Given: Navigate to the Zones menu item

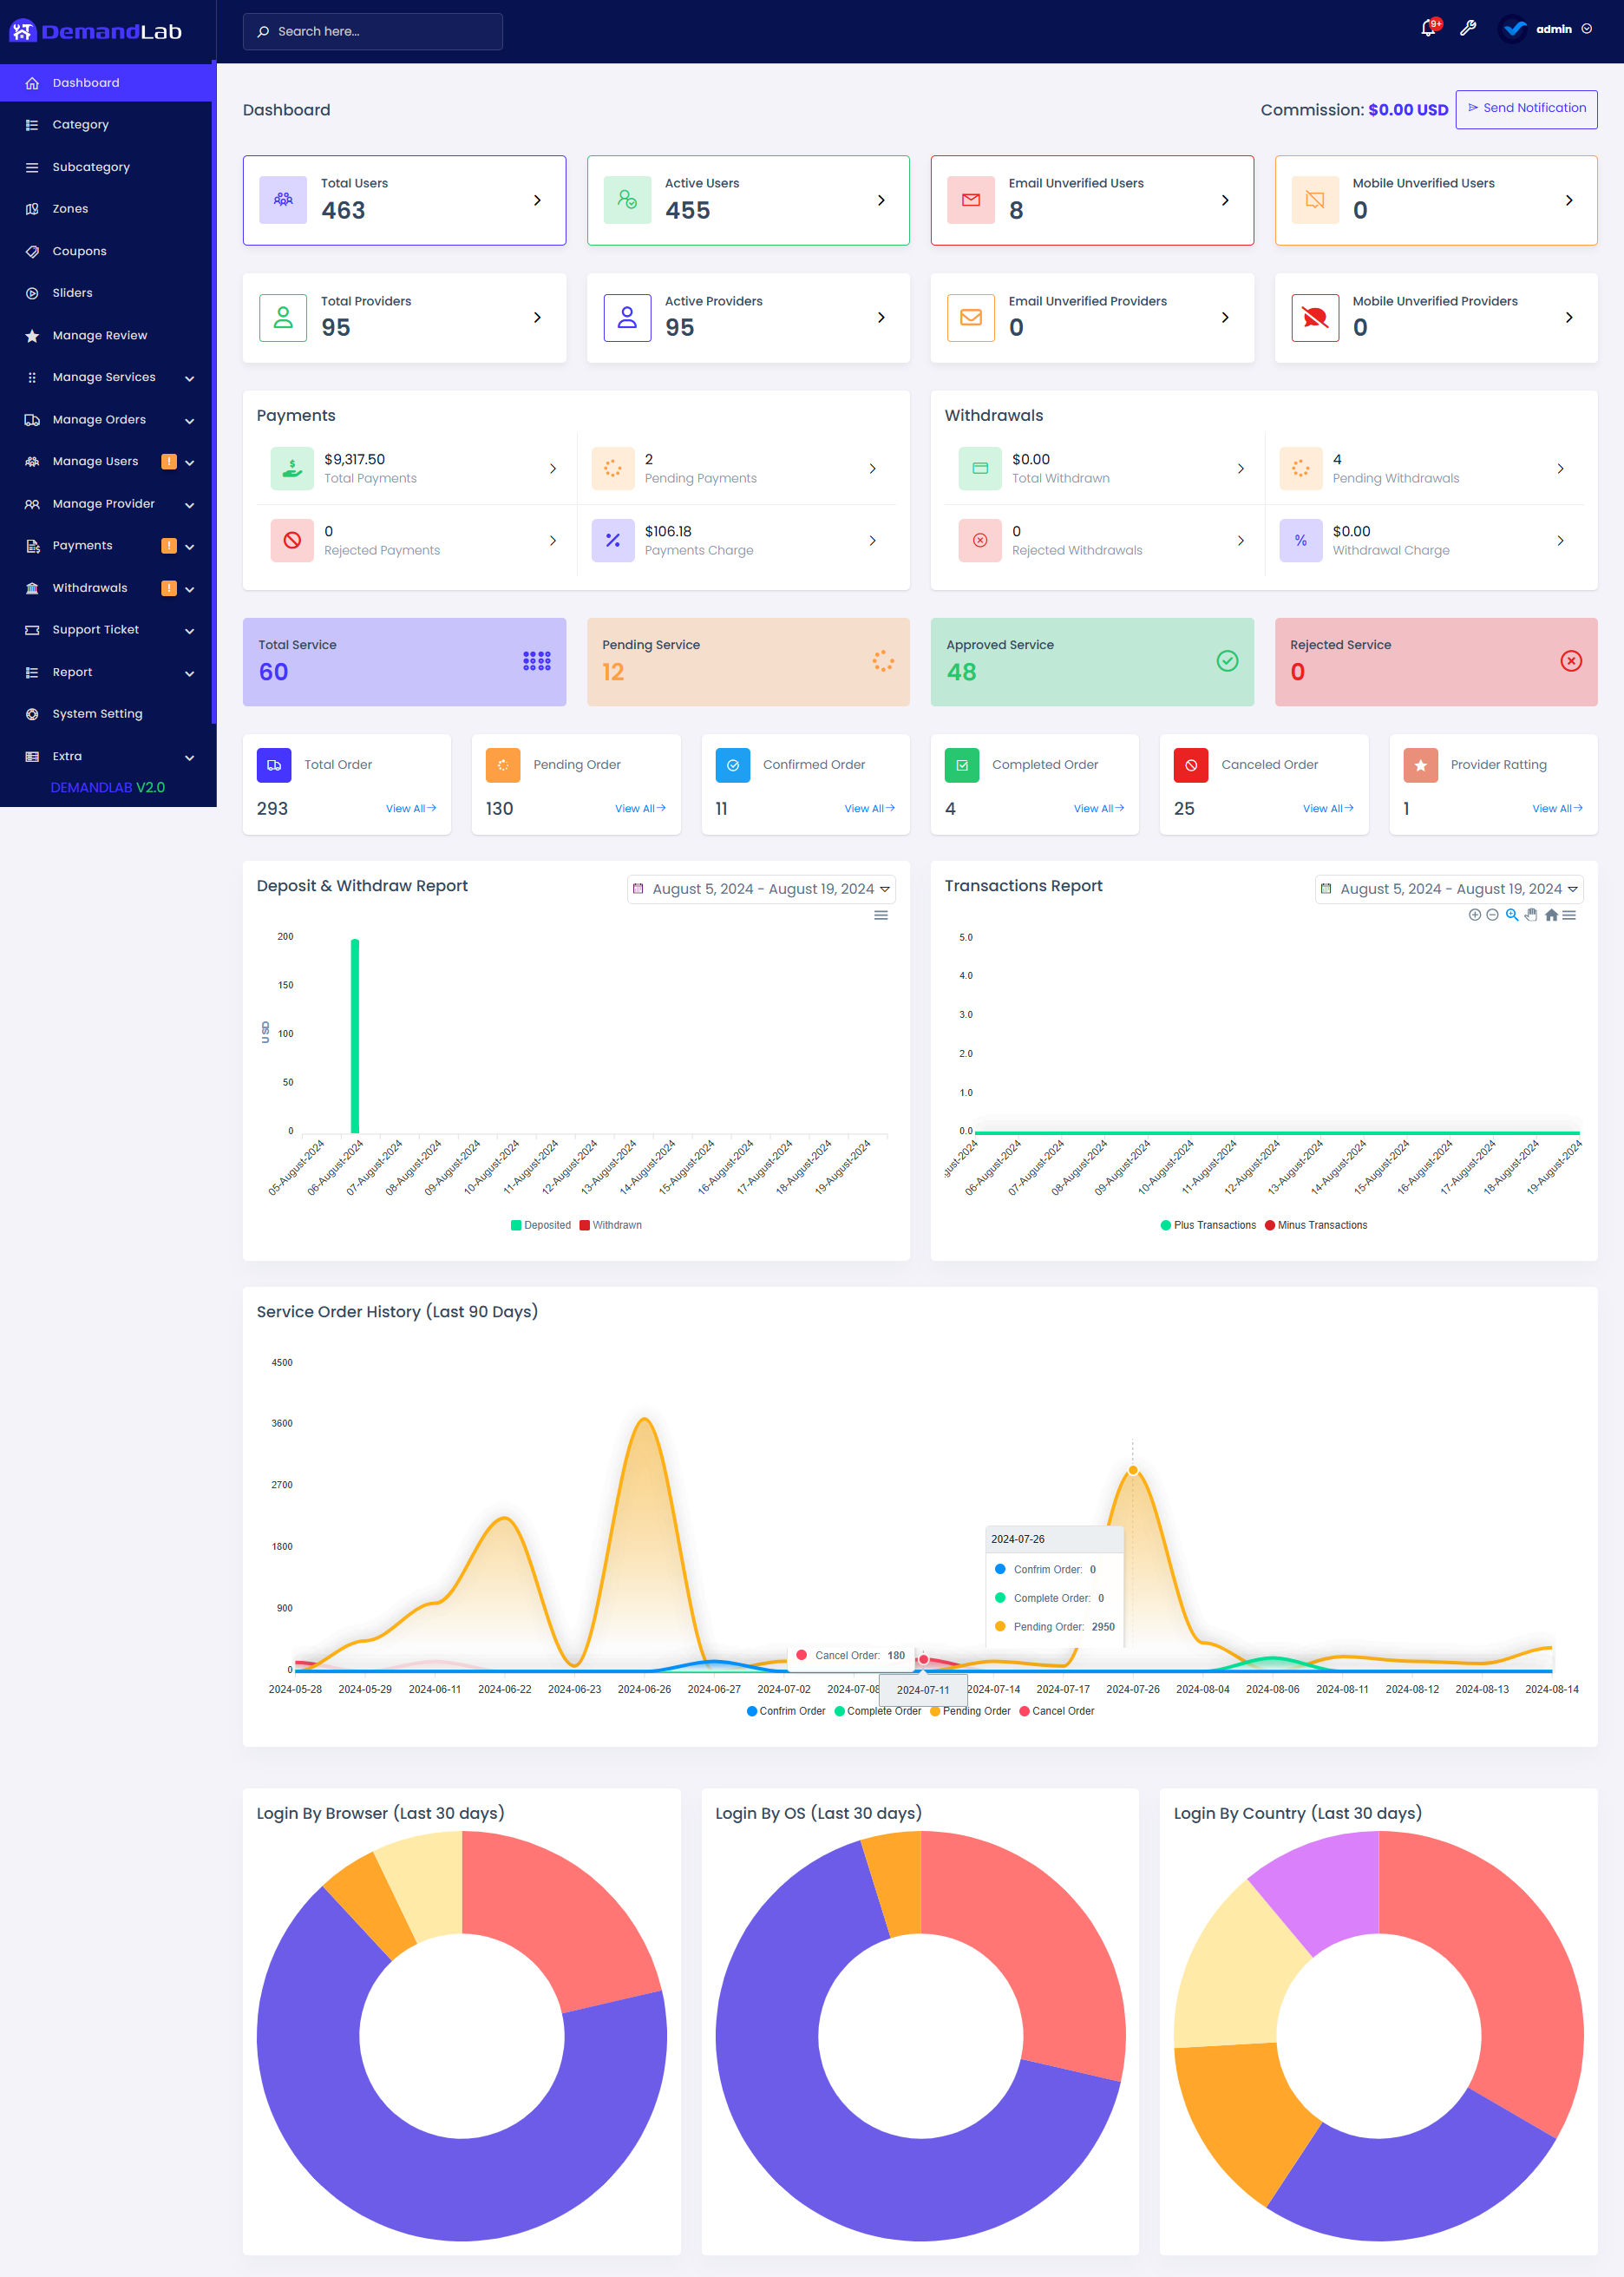Looking at the screenshot, I should [x=70, y=208].
